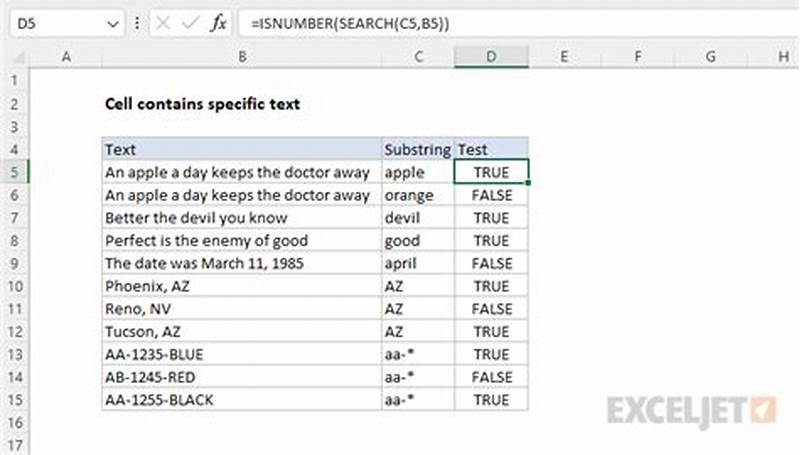Click the Cancel X icon in formula bar
Viewport: 800px width, 455px height.
[163, 23]
